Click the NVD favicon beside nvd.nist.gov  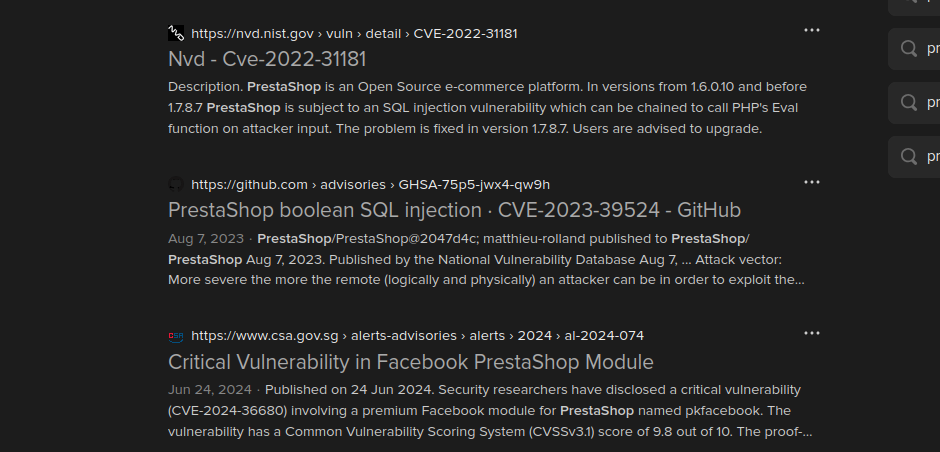tap(176, 34)
